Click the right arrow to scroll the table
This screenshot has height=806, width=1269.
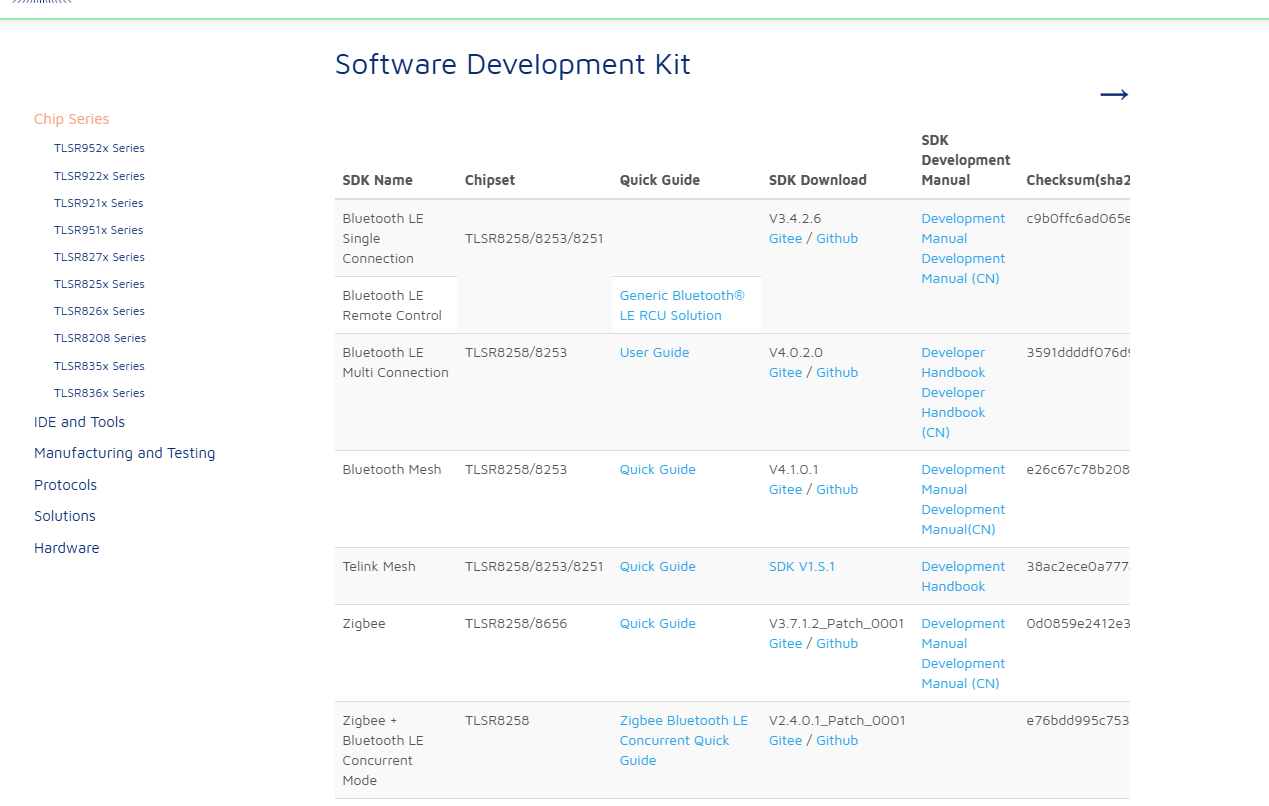(1114, 94)
